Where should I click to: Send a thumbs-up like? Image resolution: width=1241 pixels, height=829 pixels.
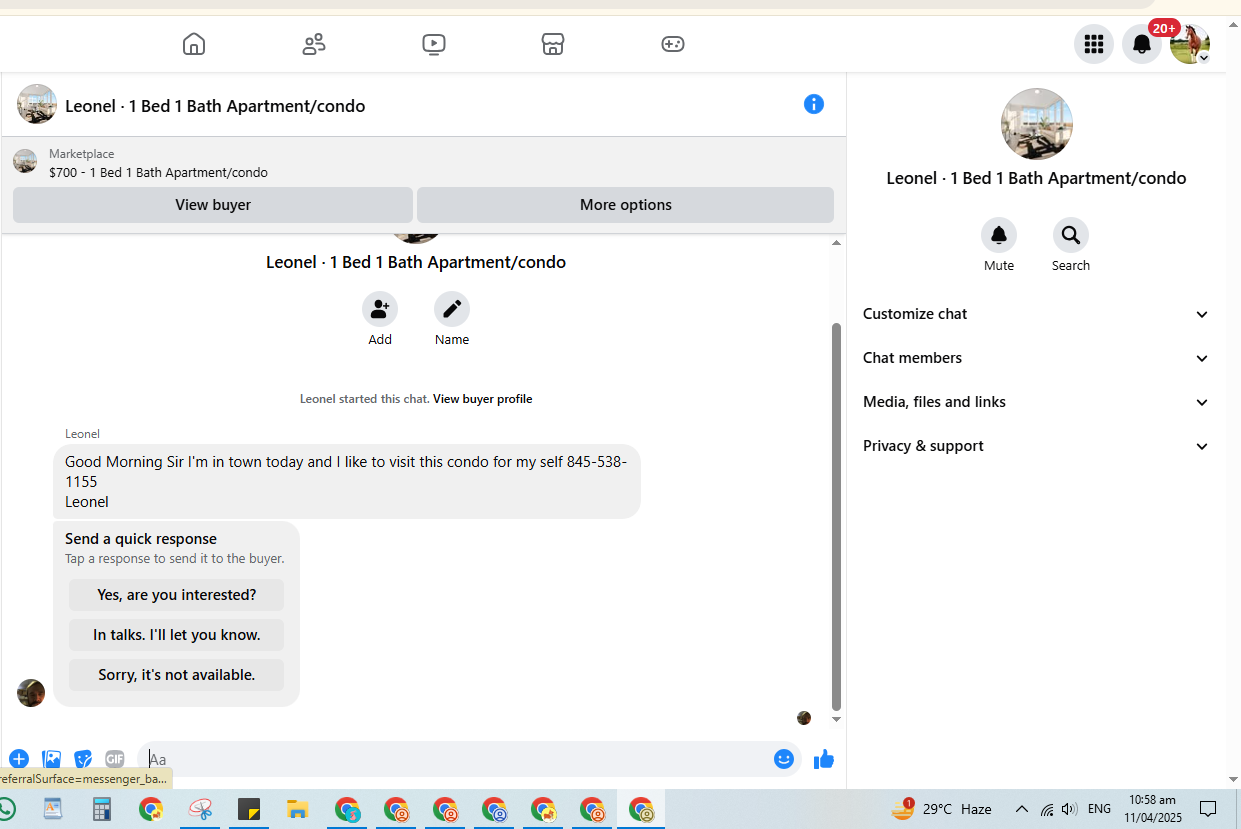tap(824, 759)
